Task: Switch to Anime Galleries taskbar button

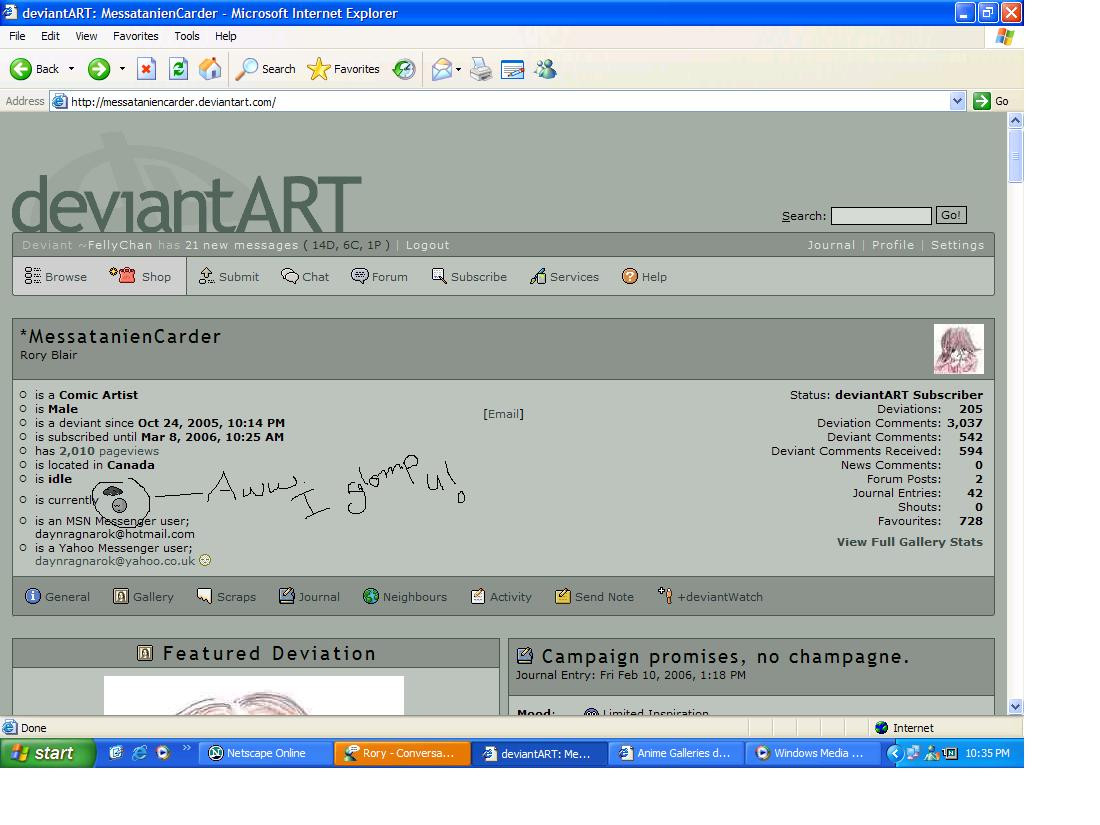Action: point(675,753)
